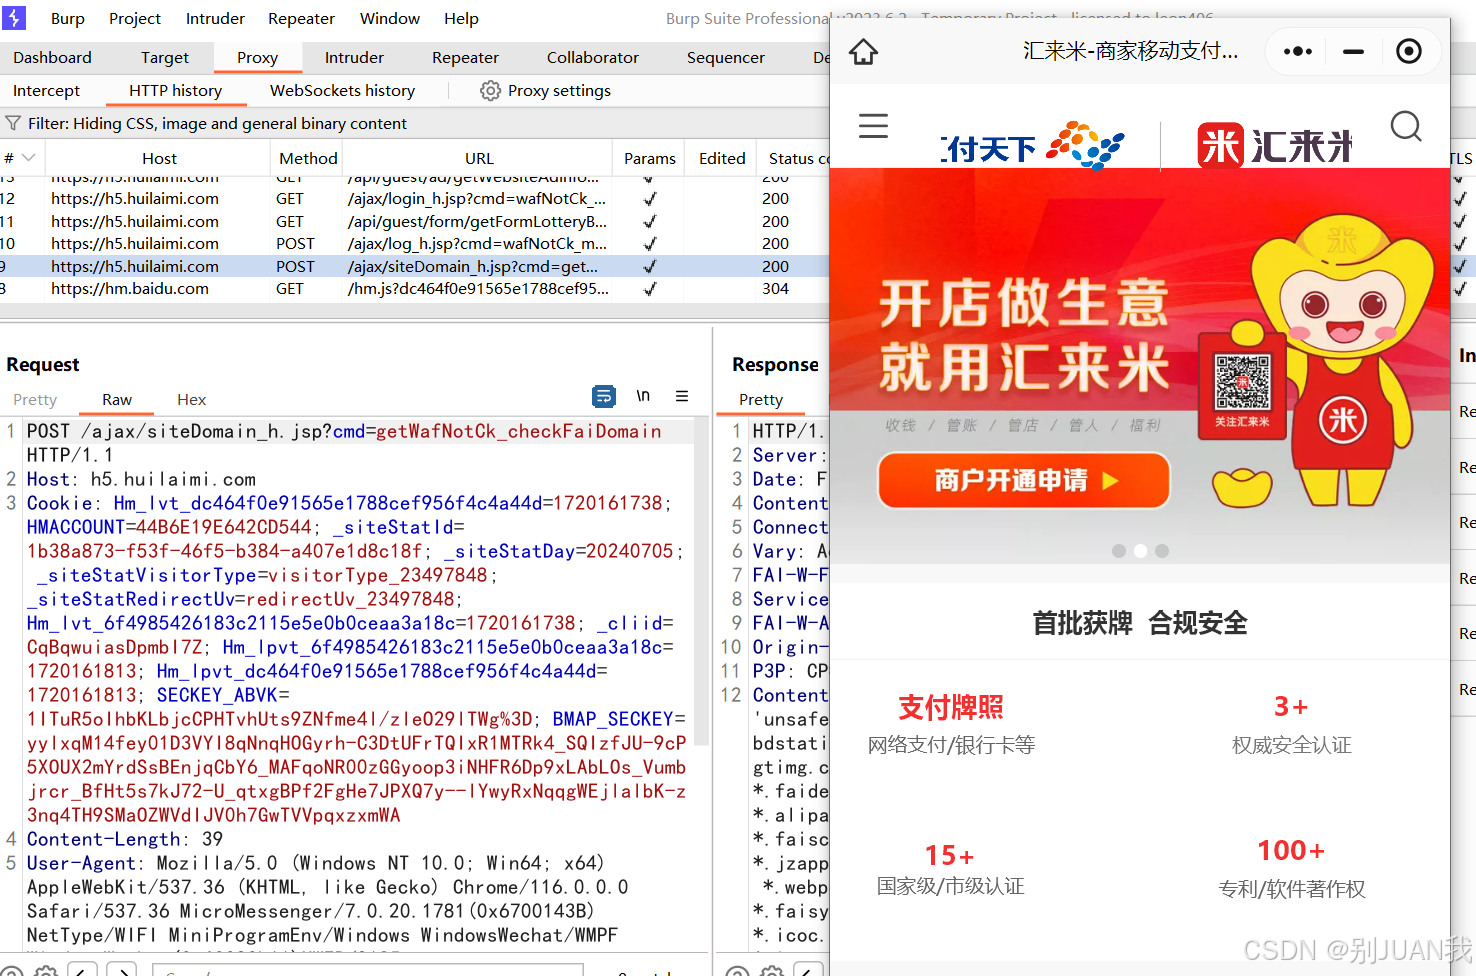Screen dimensions: 1476x976
Task: Click the Status 304 cell of the baidu row
Action: coord(775,288)
